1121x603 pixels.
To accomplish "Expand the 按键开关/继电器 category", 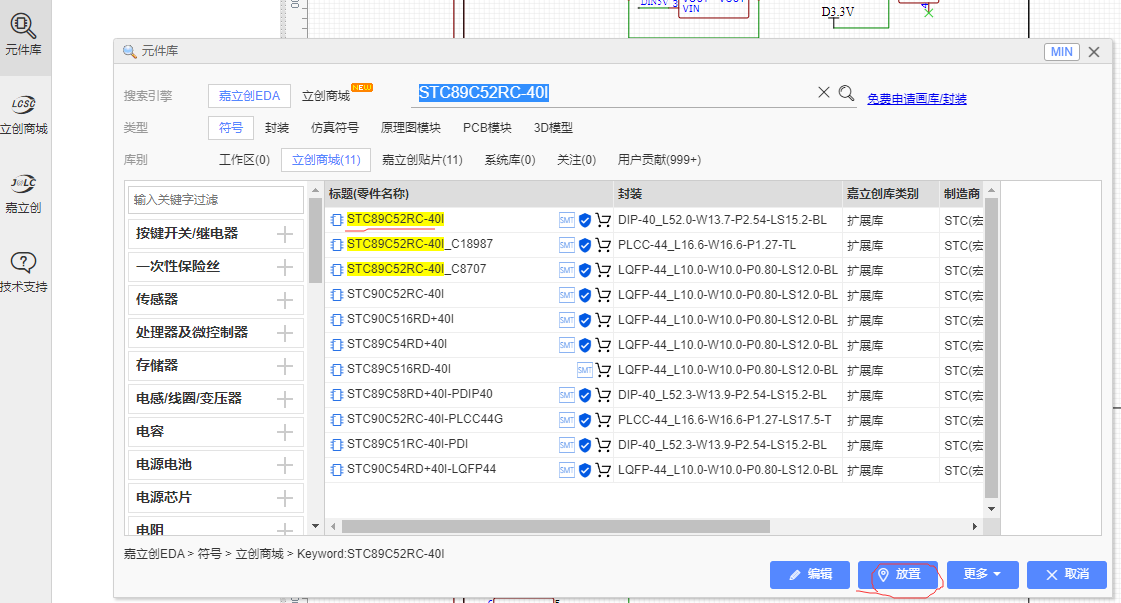I will click(285, 234).
